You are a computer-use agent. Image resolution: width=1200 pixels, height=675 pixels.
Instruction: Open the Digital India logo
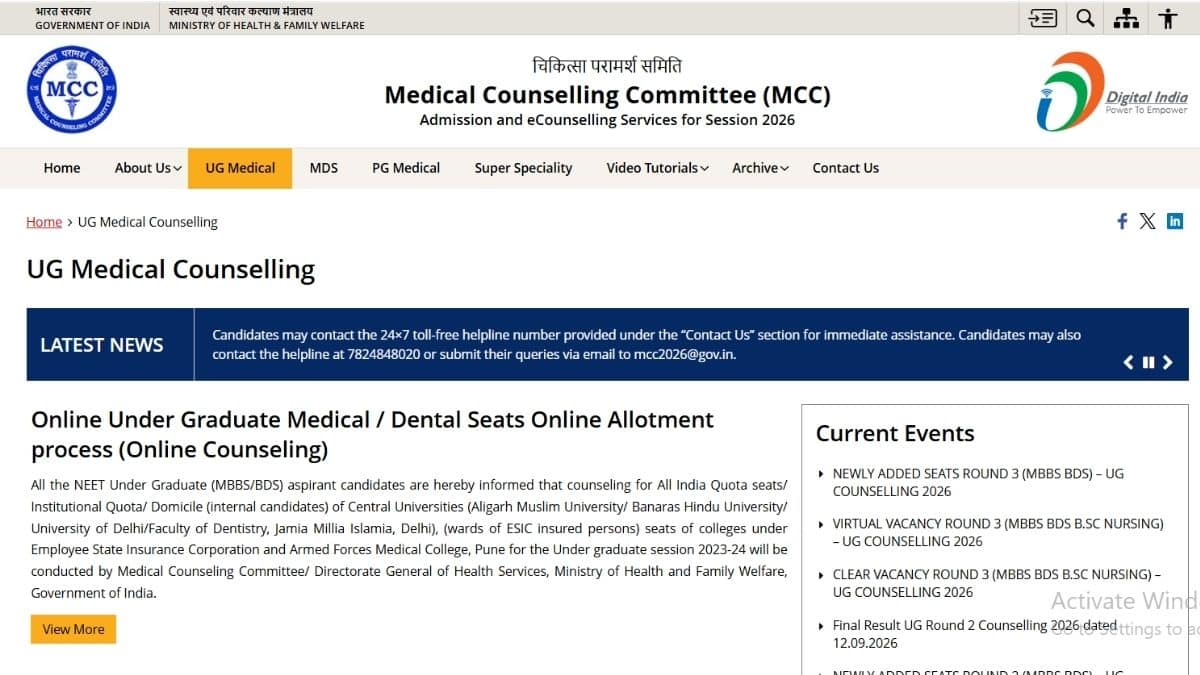tap(1112, 92)
